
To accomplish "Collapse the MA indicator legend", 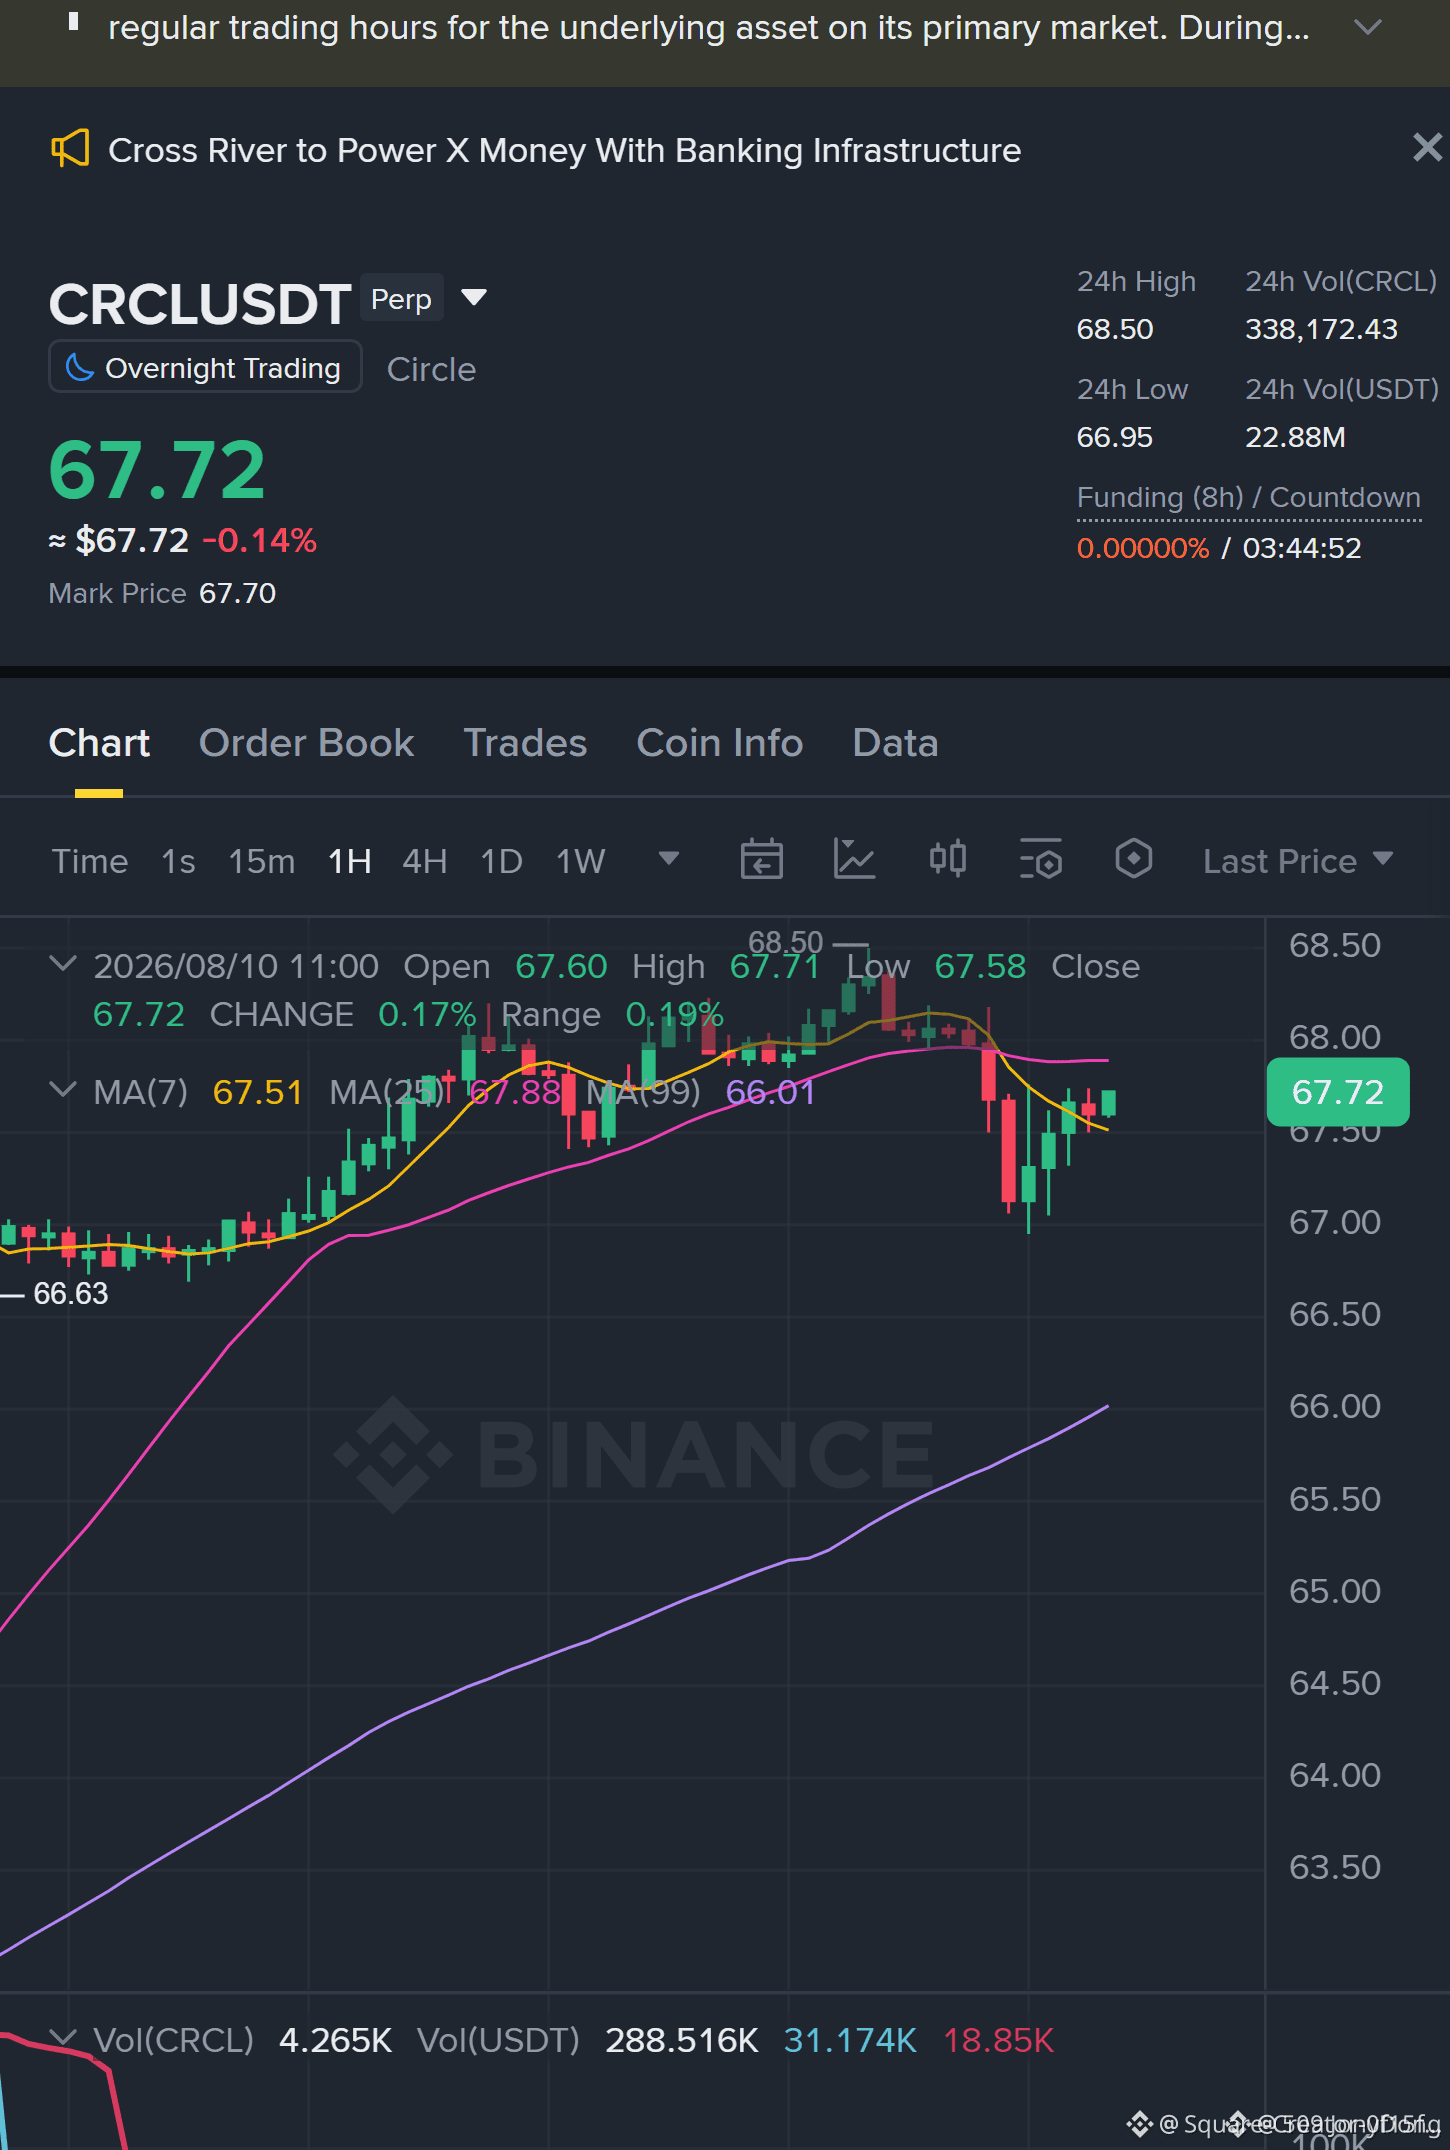I will tap(62, 1089).
